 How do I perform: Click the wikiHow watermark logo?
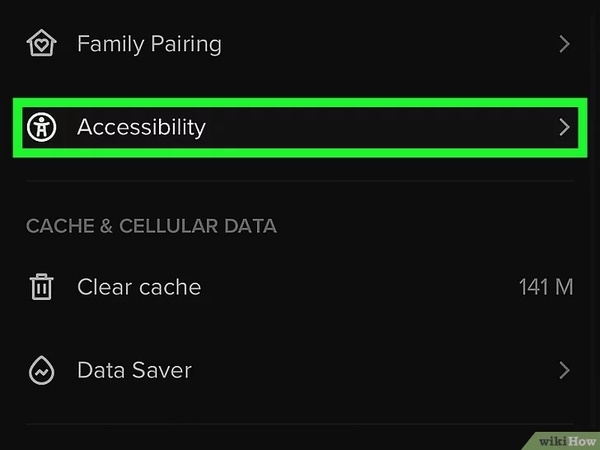coord(564,440)
